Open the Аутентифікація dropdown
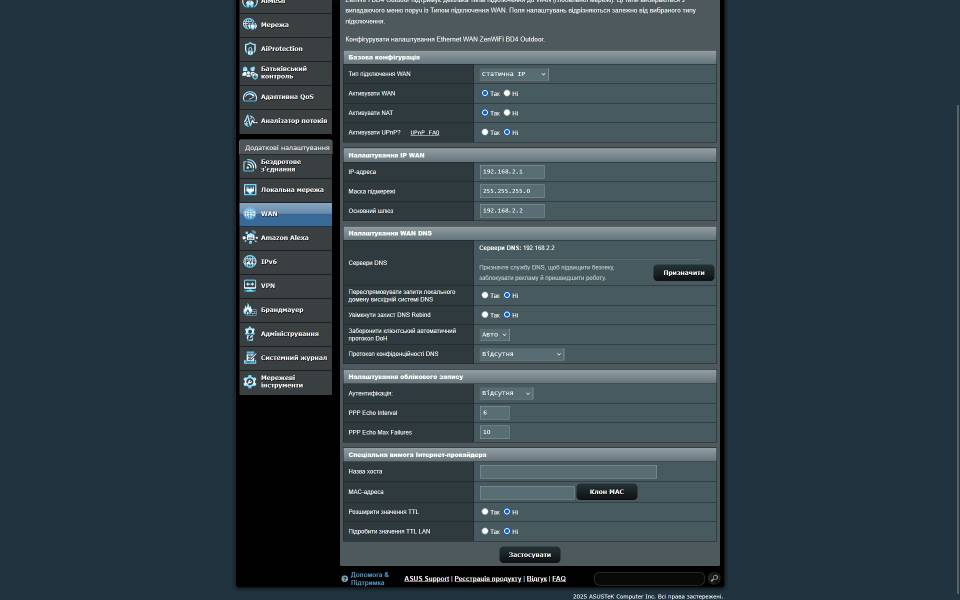 (506, 393)
